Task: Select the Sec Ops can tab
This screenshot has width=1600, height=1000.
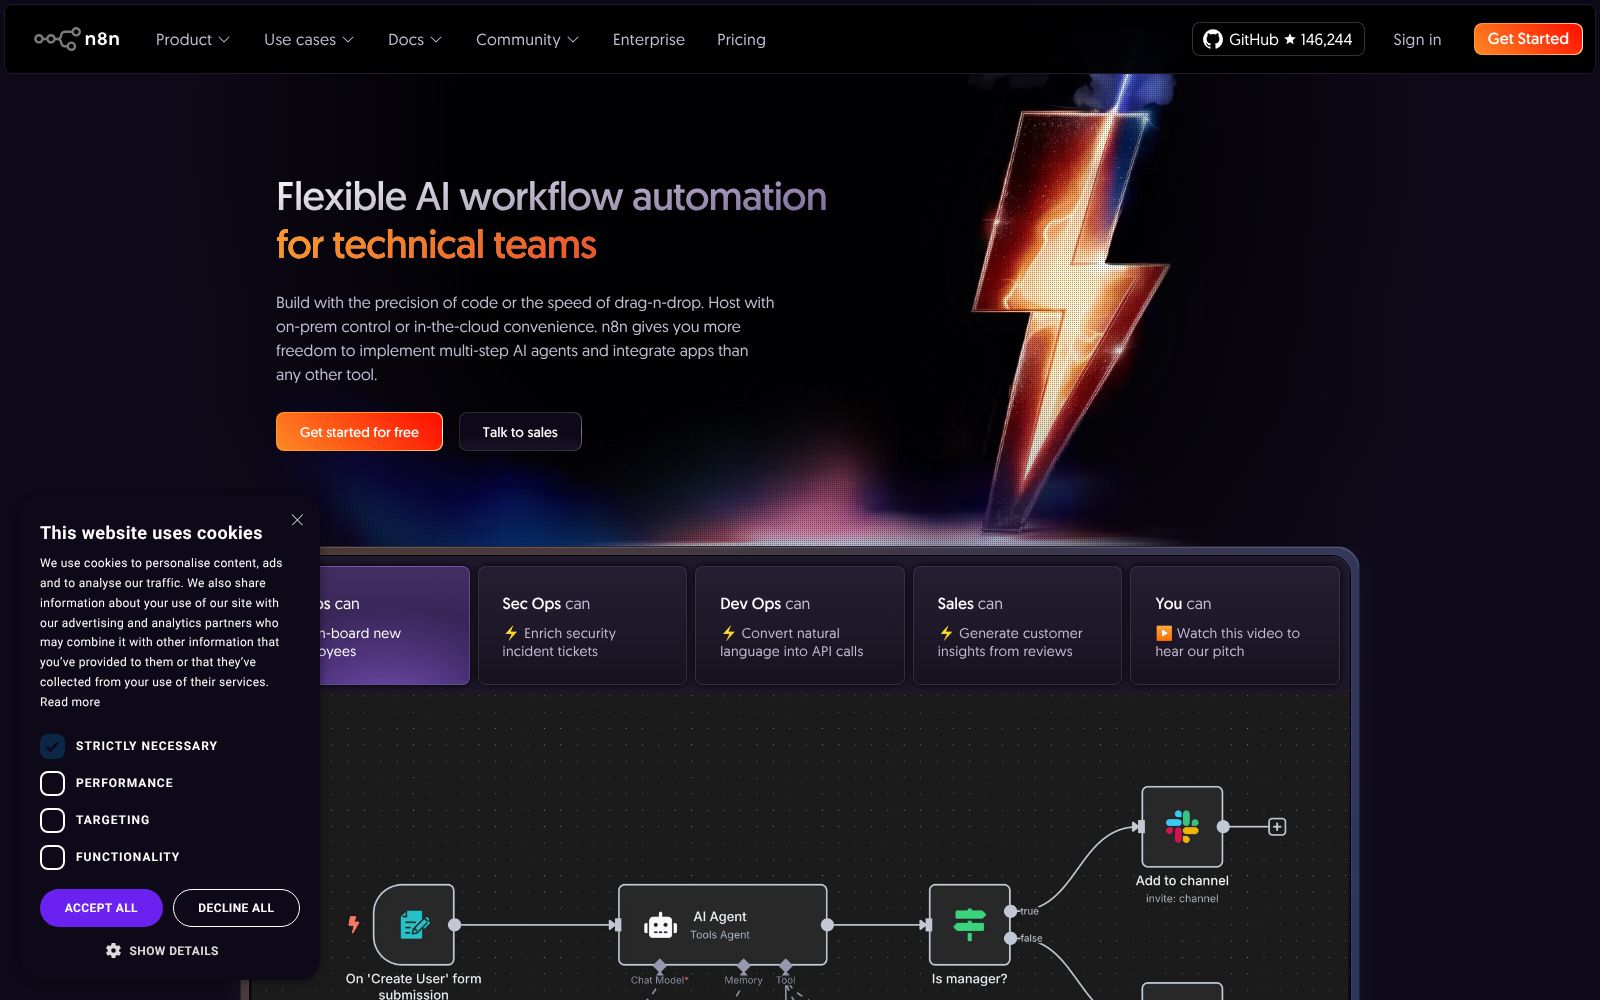Action: click(x=582, y=626)
